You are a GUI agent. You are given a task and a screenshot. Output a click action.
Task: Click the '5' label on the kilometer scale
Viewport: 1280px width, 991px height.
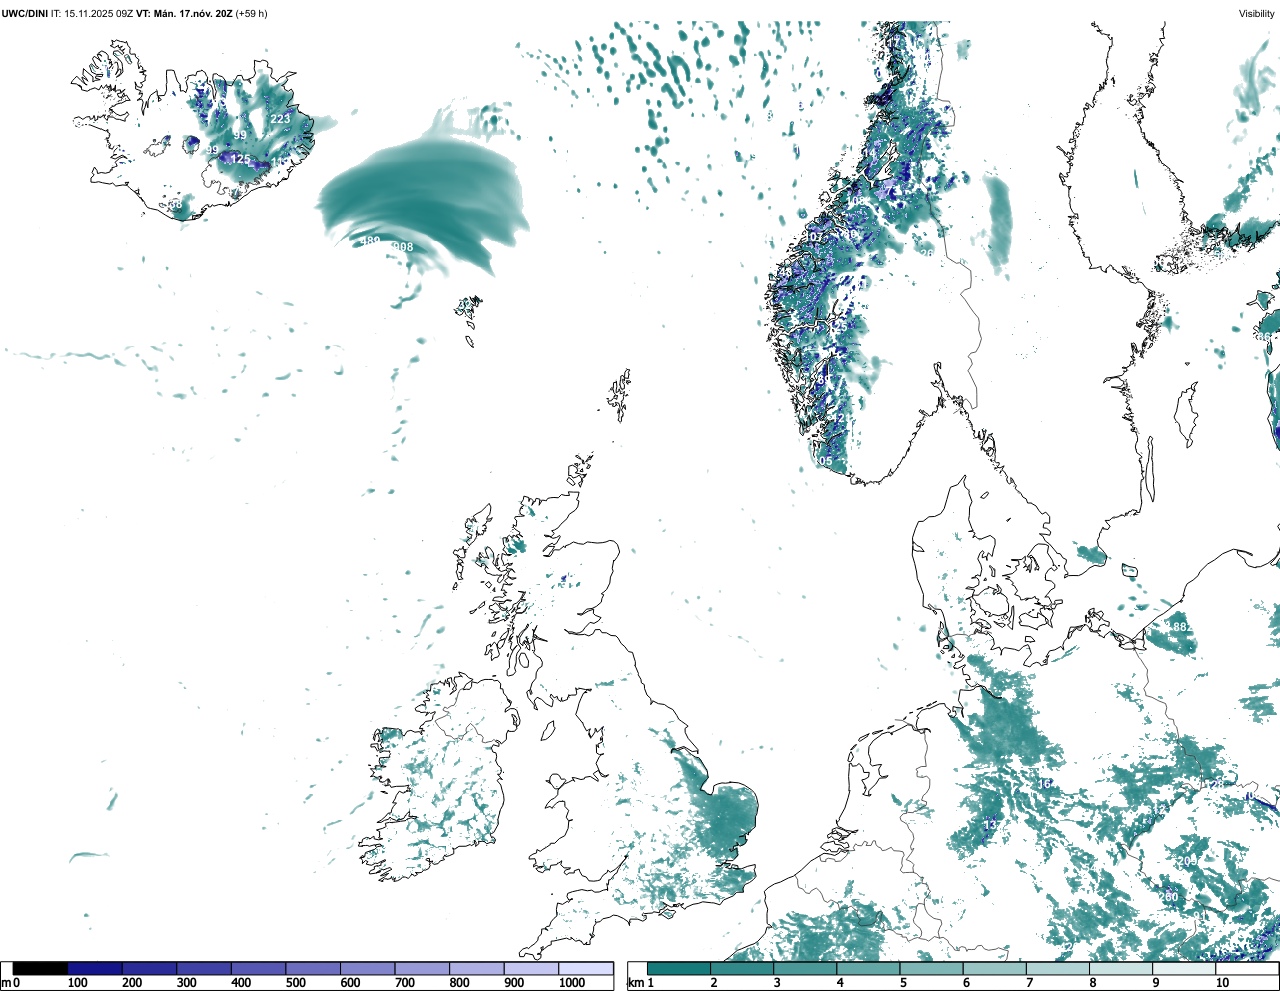coord(903,983)
